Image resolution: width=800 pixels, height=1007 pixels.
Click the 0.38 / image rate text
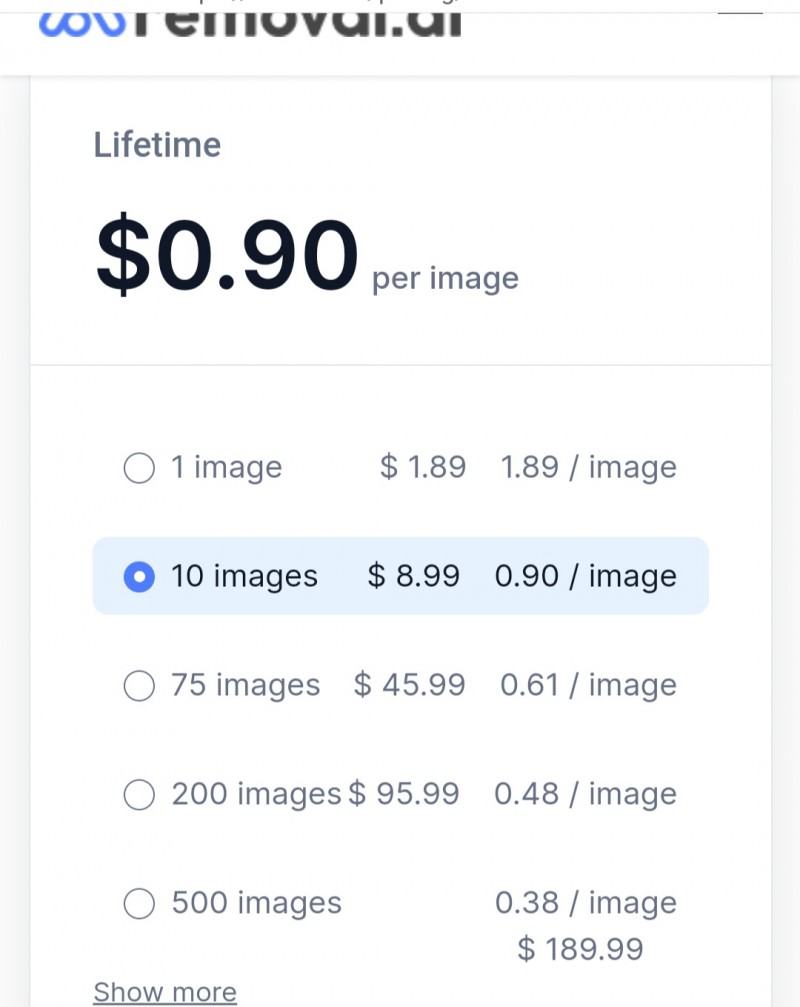[586, 904]
